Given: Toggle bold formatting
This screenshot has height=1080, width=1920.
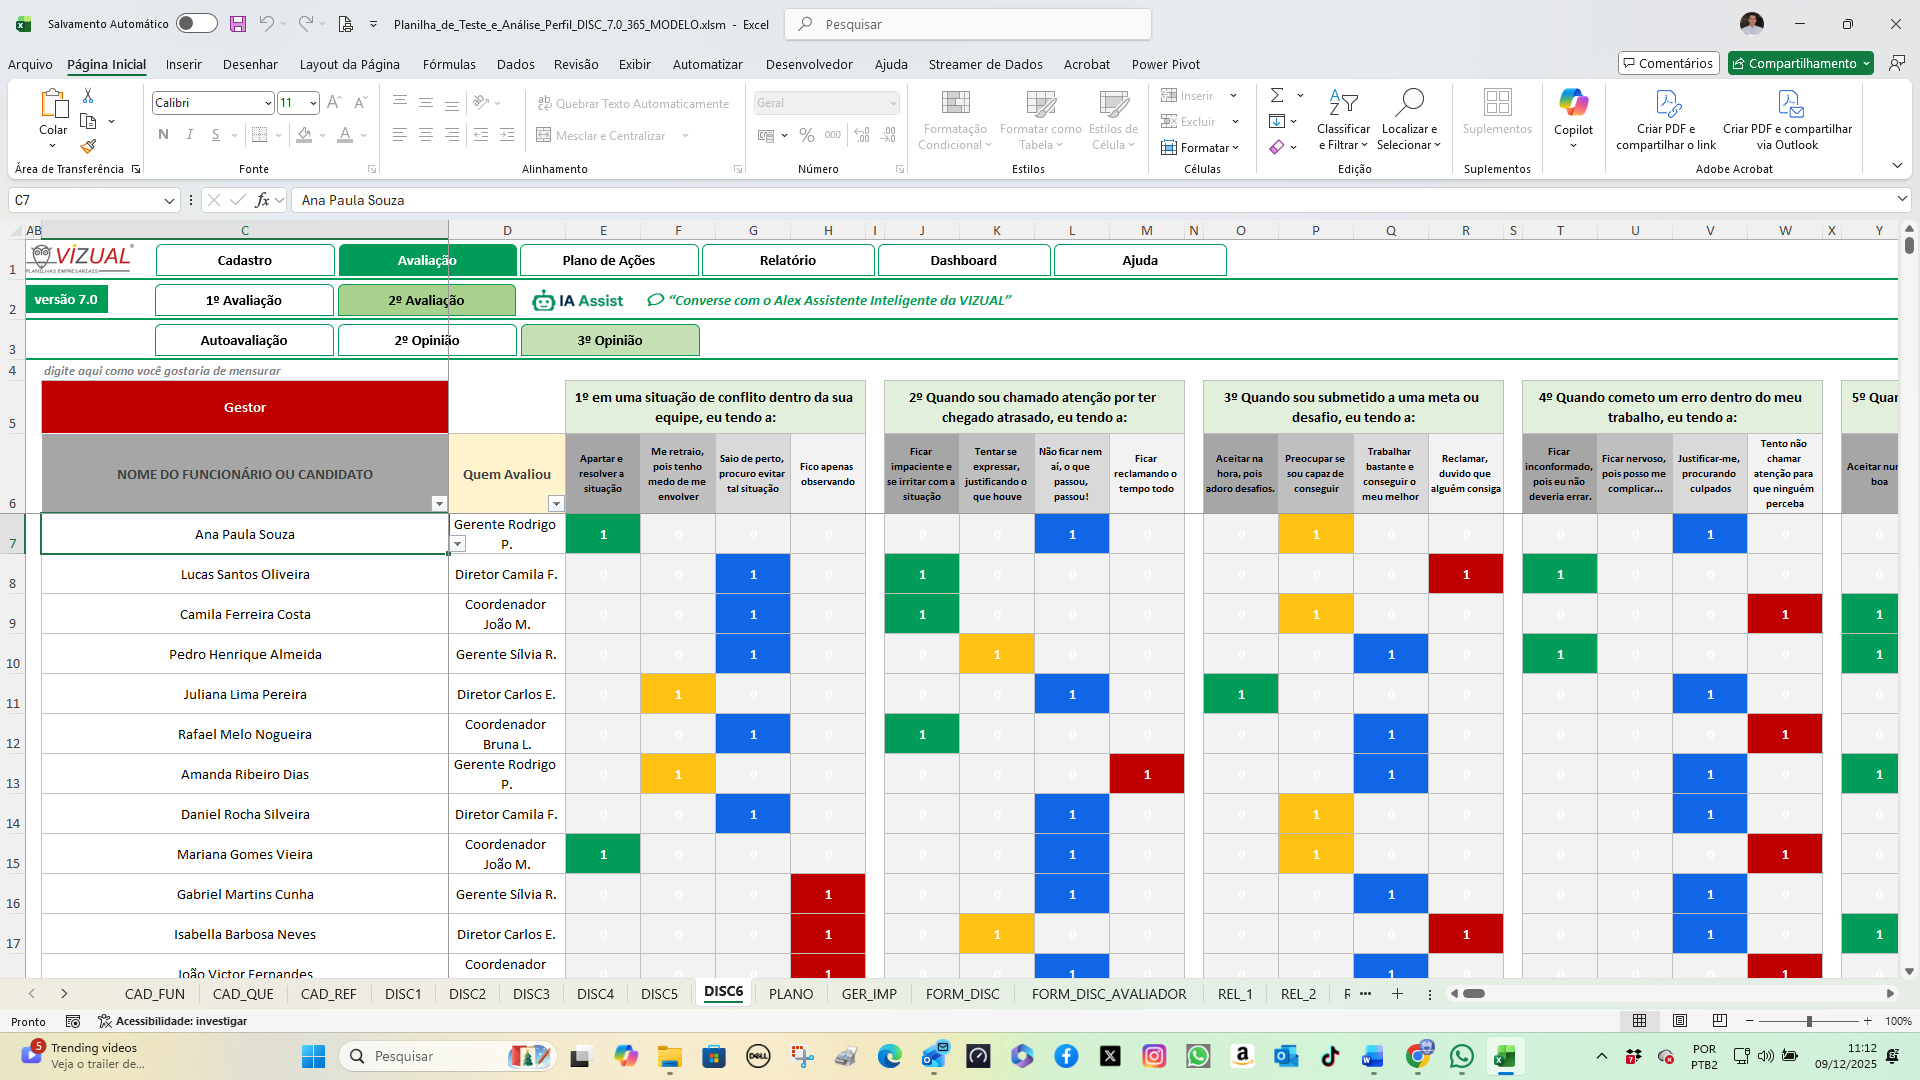Looking at the screenshot, I should click(x=163, y=134).
